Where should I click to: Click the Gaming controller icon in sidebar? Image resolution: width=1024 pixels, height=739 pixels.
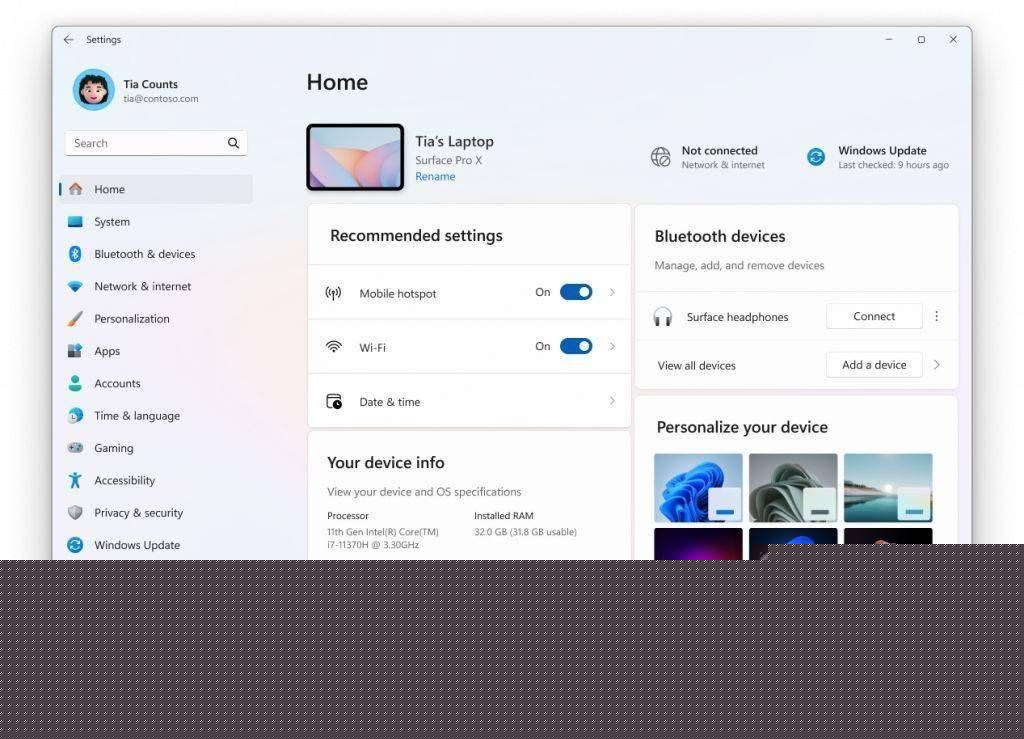[x=75, y=448]
